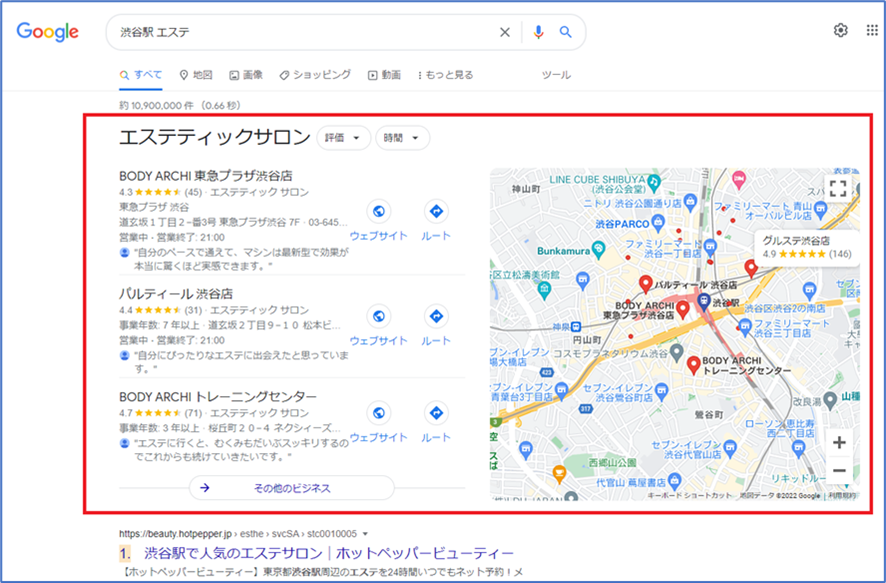The height and width of the screenshot is (583, 886).
Task: Click the 代官山 蔦屋書店 shopping marker
Action: point(674,481)
